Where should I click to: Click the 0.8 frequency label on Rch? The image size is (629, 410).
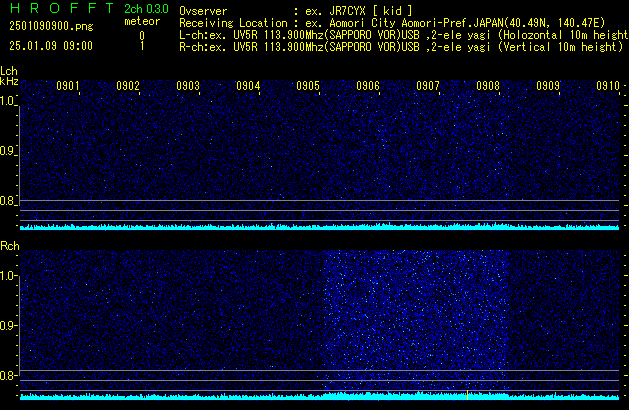click(x=7, y=376)
